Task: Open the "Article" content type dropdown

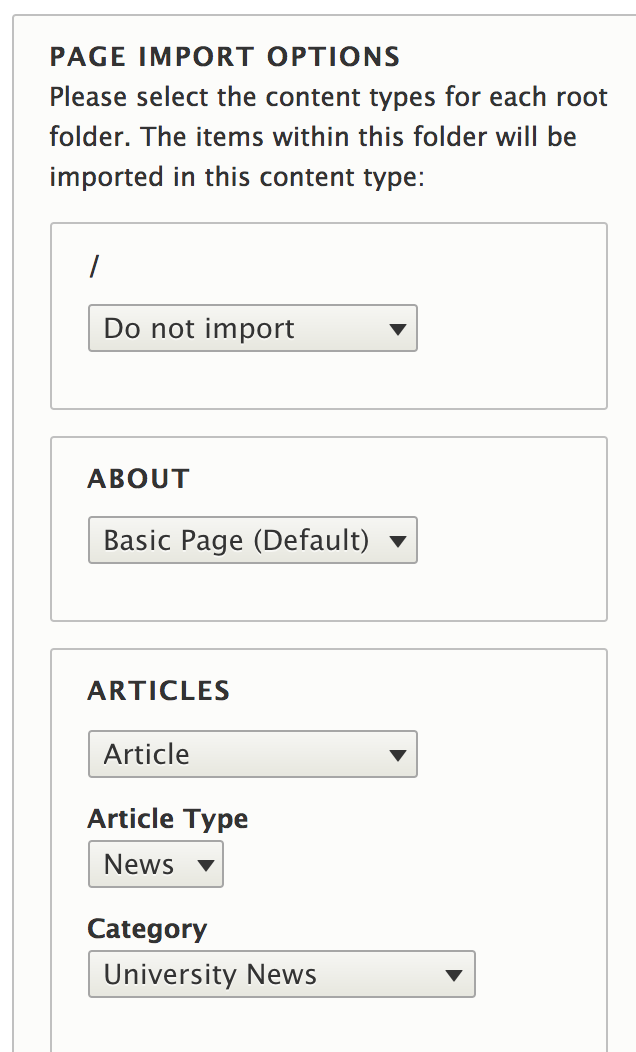Action: point(252,754)
